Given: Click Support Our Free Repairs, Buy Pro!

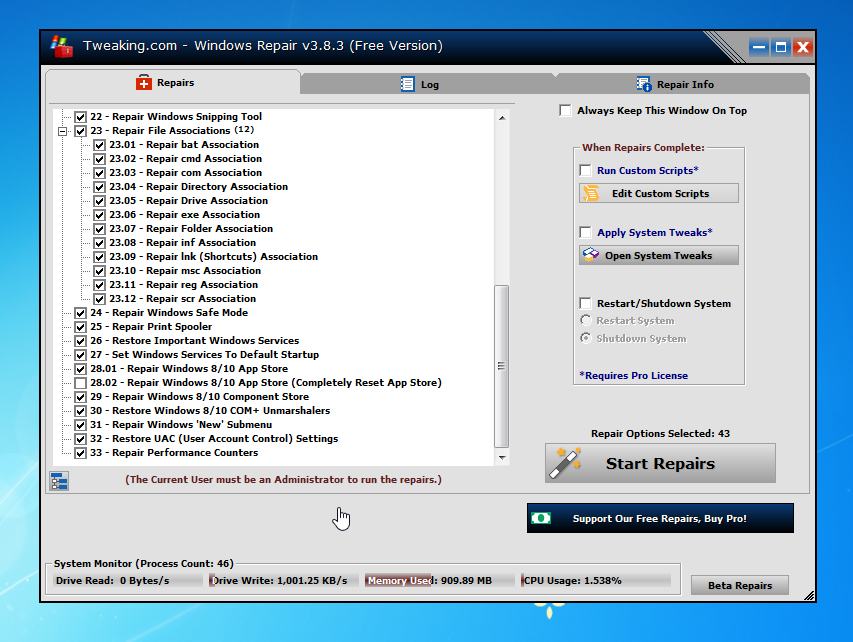Looking at the screenshot, I should pyautogui.click(x=660, y=518).
